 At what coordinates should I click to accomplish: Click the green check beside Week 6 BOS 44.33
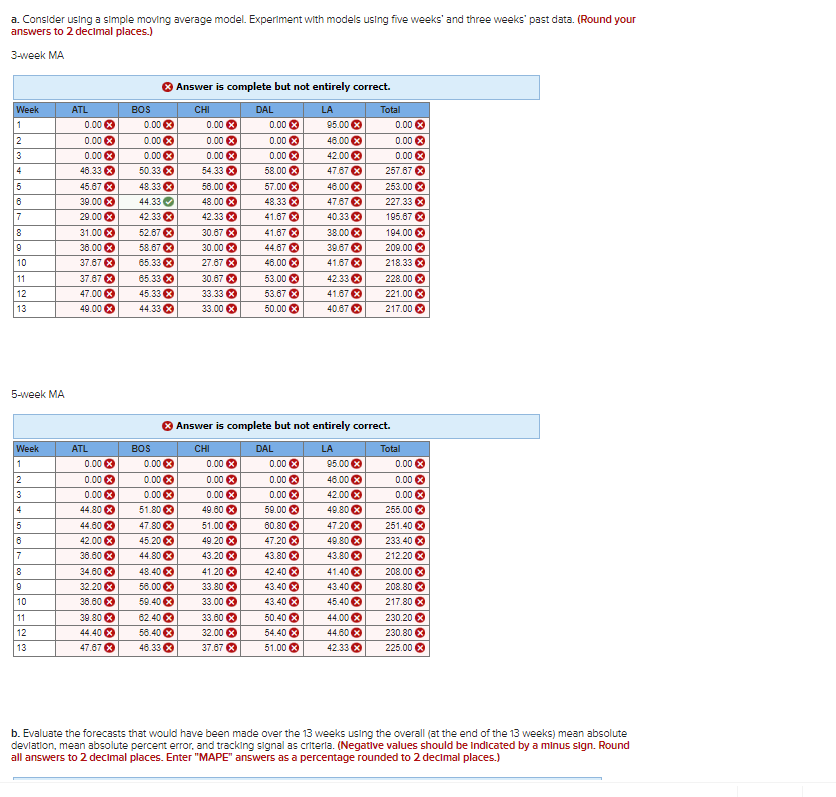170,204
